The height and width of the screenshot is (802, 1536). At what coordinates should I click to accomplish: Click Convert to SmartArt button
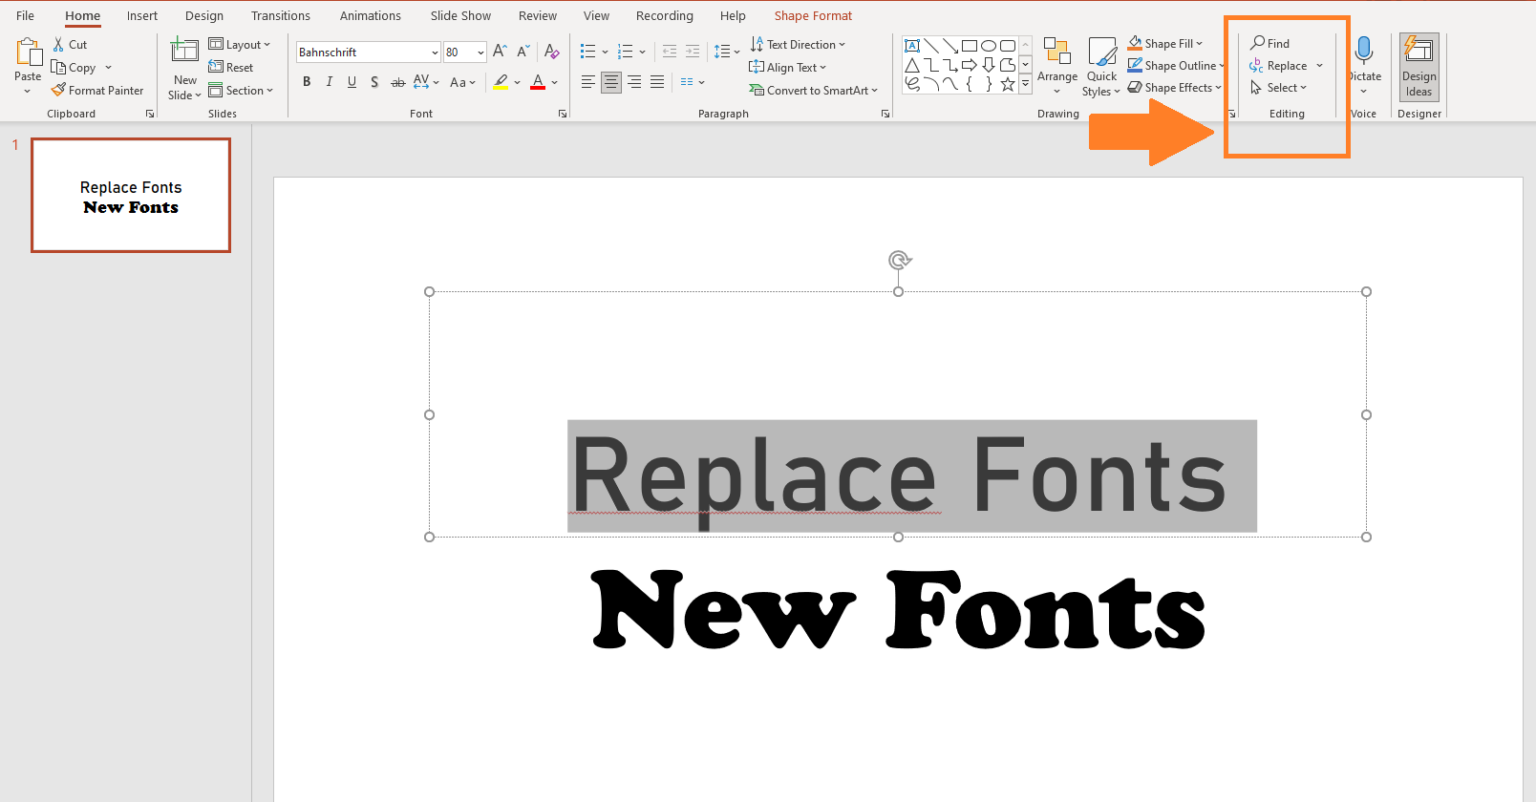(813, 90)
